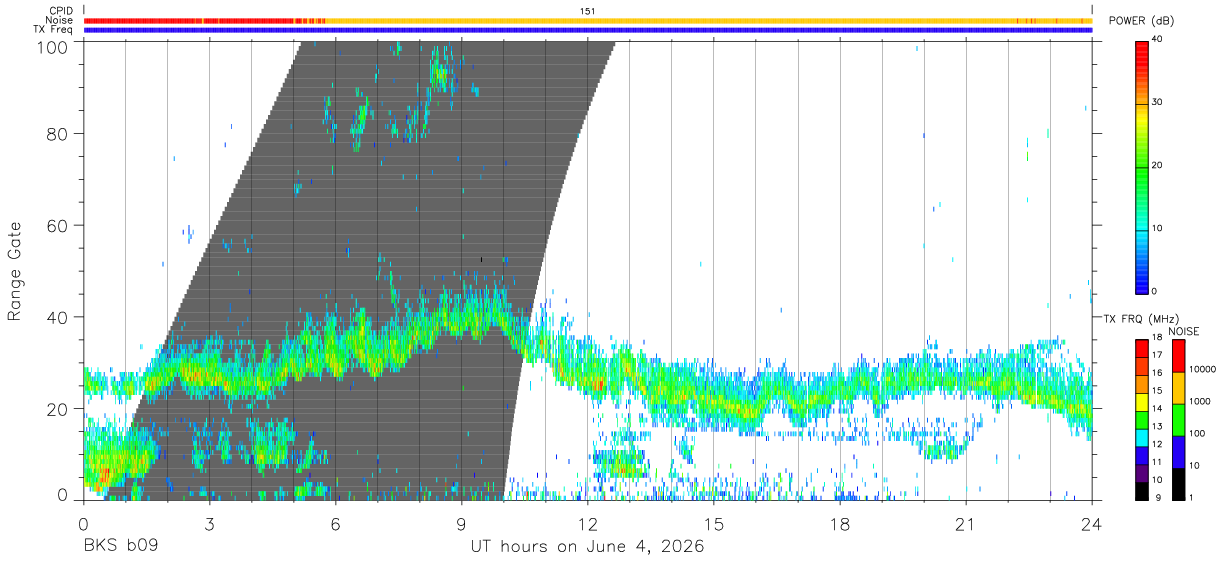Screen dimensions: 1228x567
Task: Click the red-orange Noise strip above the plot
Action: (588, 20)
